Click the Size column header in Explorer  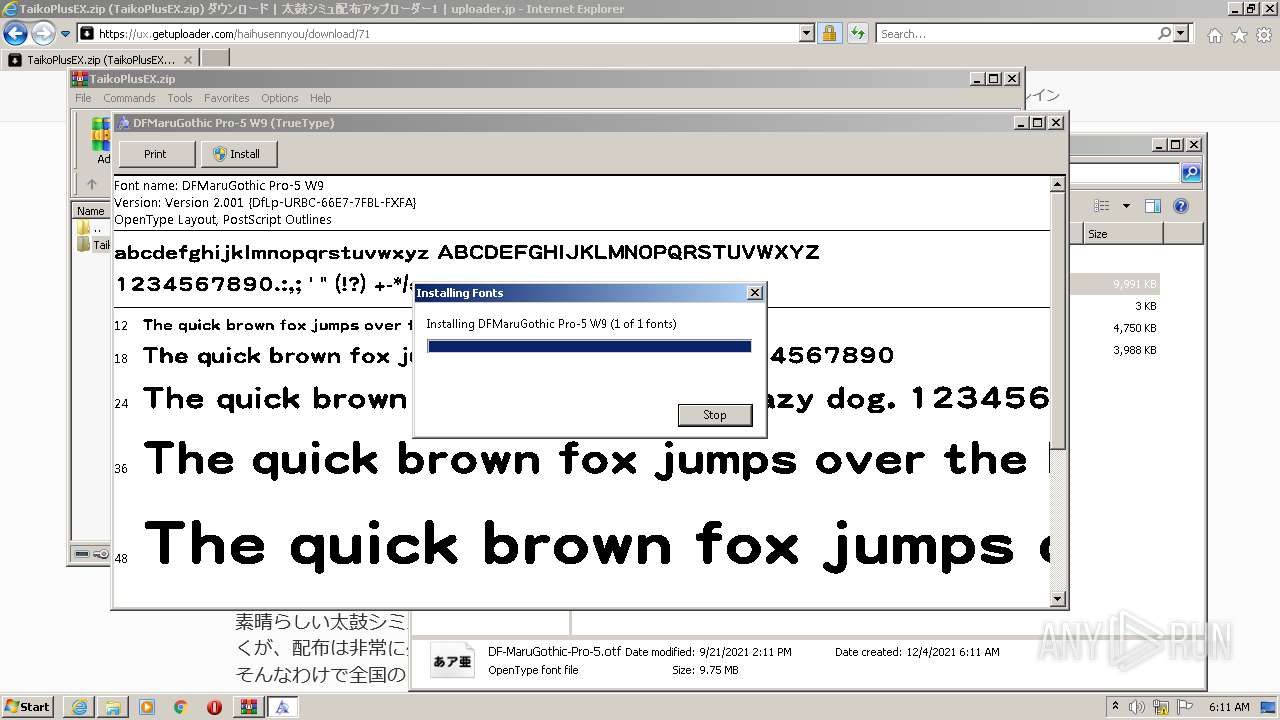coord(1123,234)
